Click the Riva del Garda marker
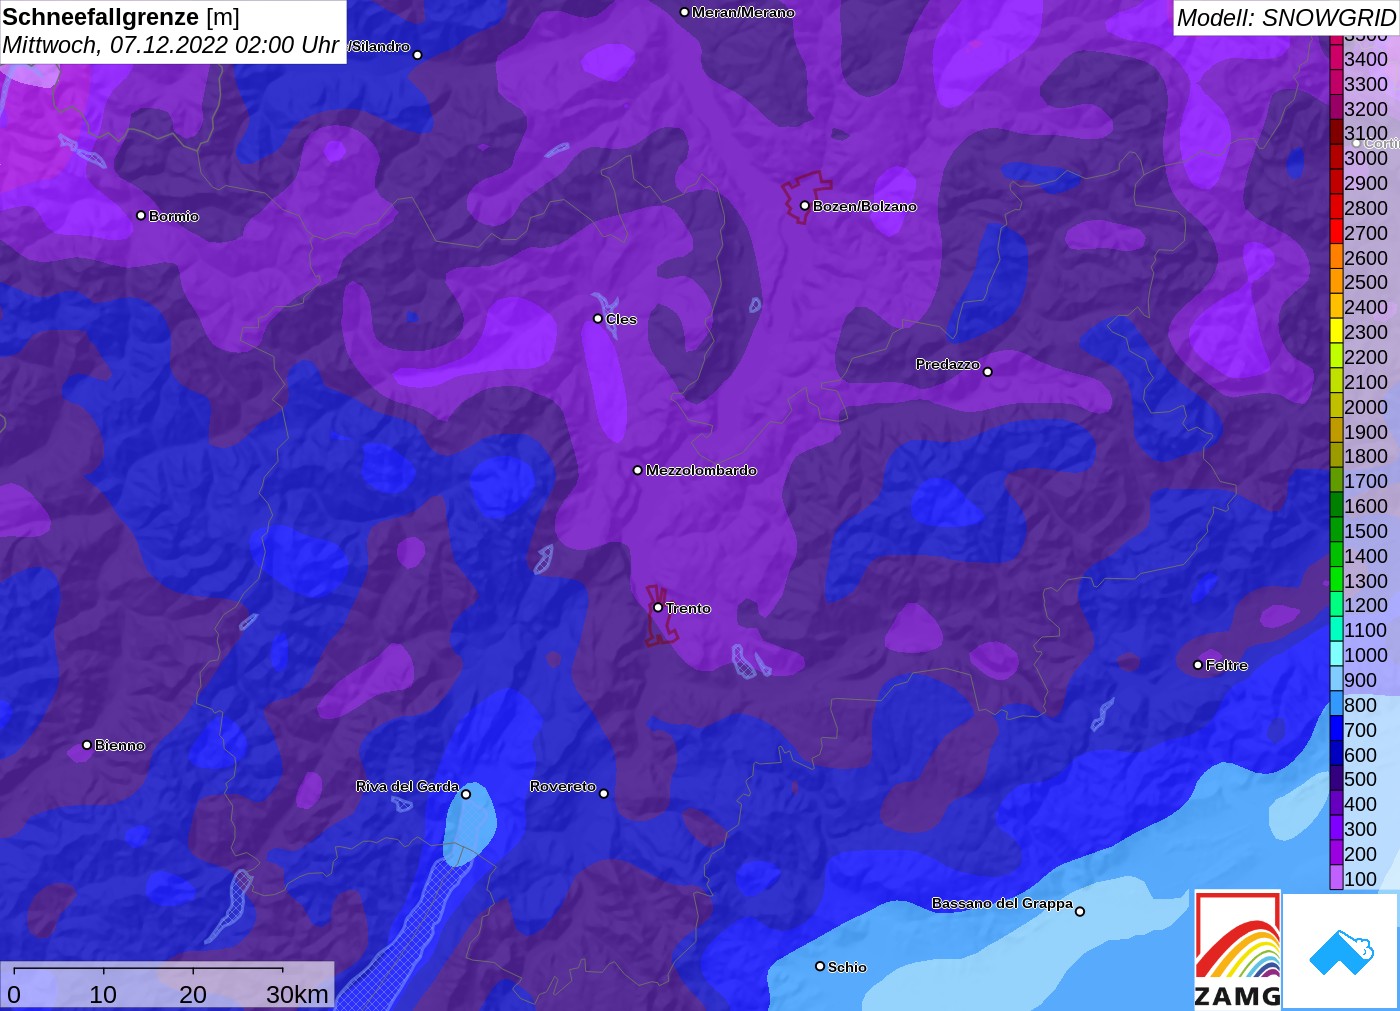Screen dimensions: 1400x1011 point(466,794)
